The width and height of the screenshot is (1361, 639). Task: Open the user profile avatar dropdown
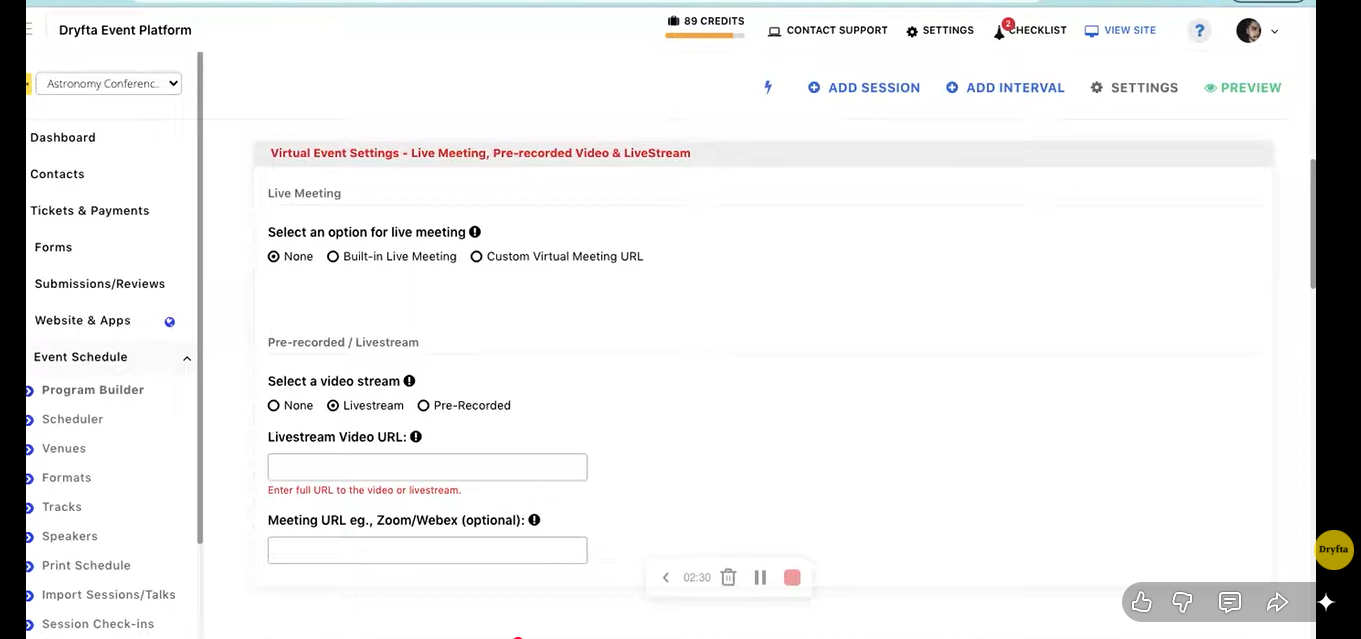coord(1256,31)
